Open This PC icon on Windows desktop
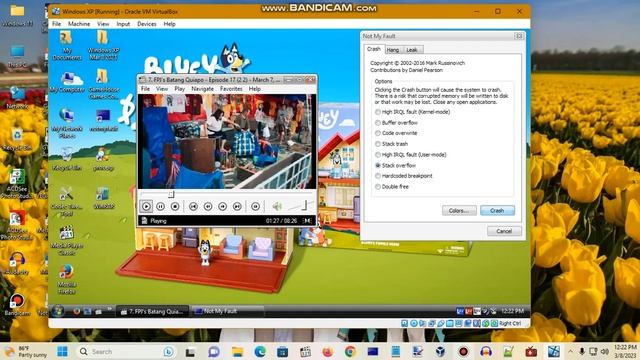The height and width of the screenshot is (360, 640). 17,56
